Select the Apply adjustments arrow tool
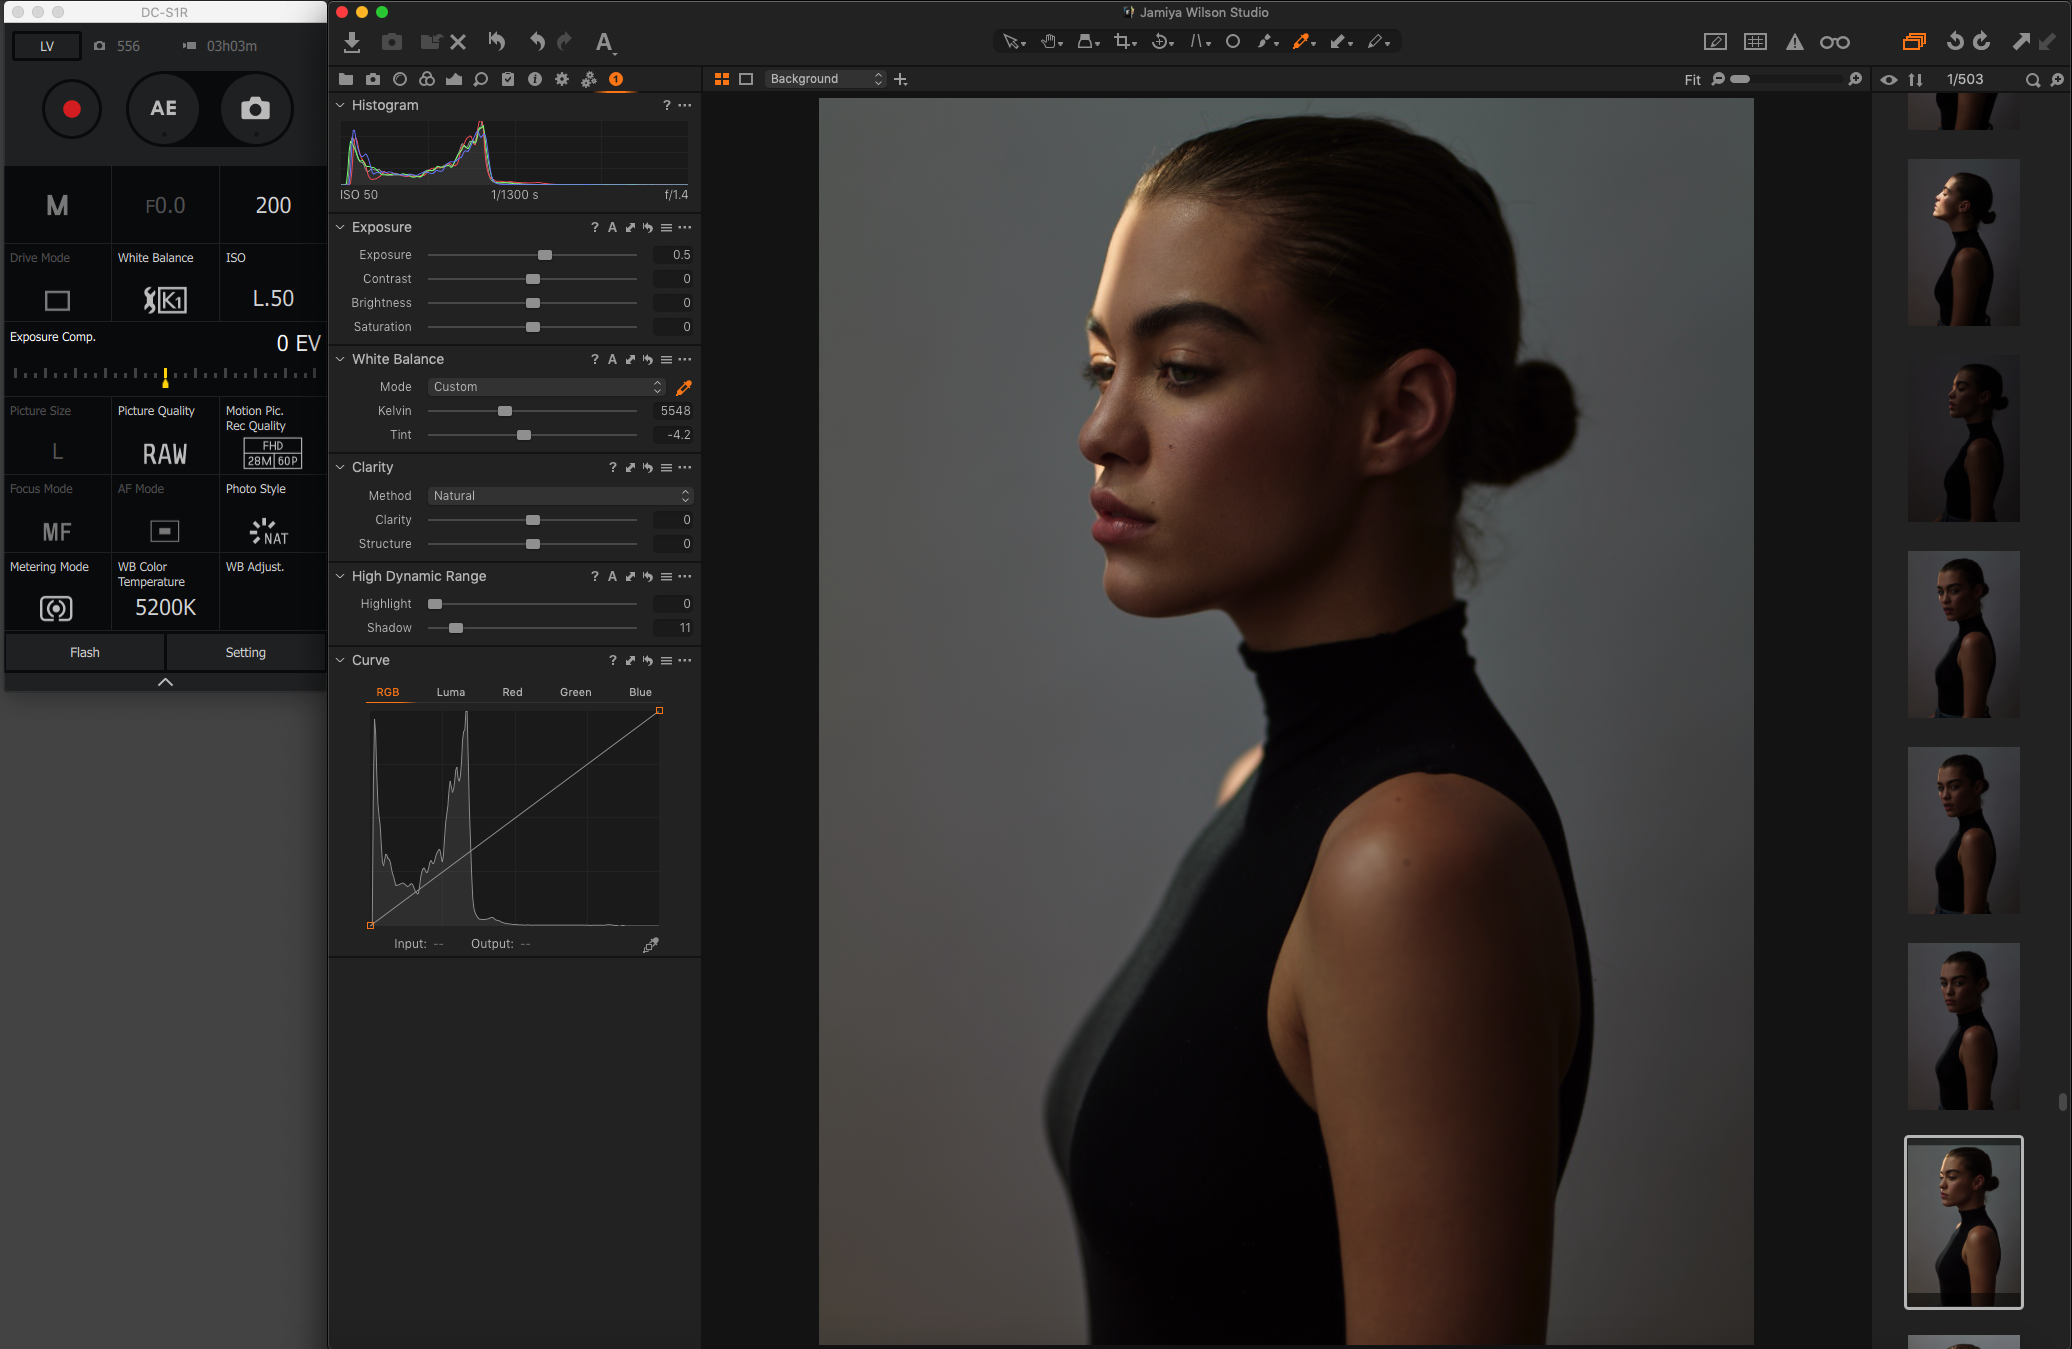2072x1349 pixels. pos(1340,42)
